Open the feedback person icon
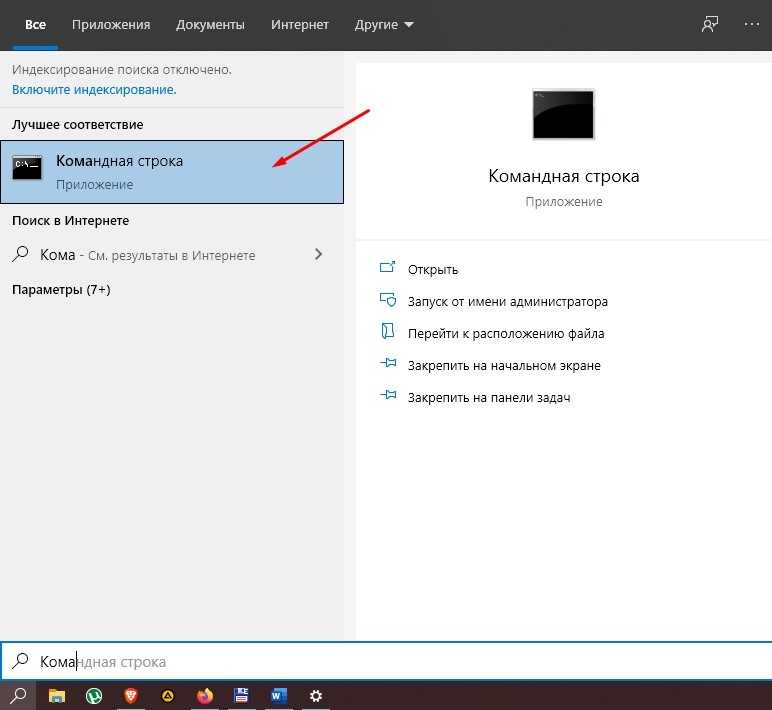772x710 pixels. coord(709,24)
